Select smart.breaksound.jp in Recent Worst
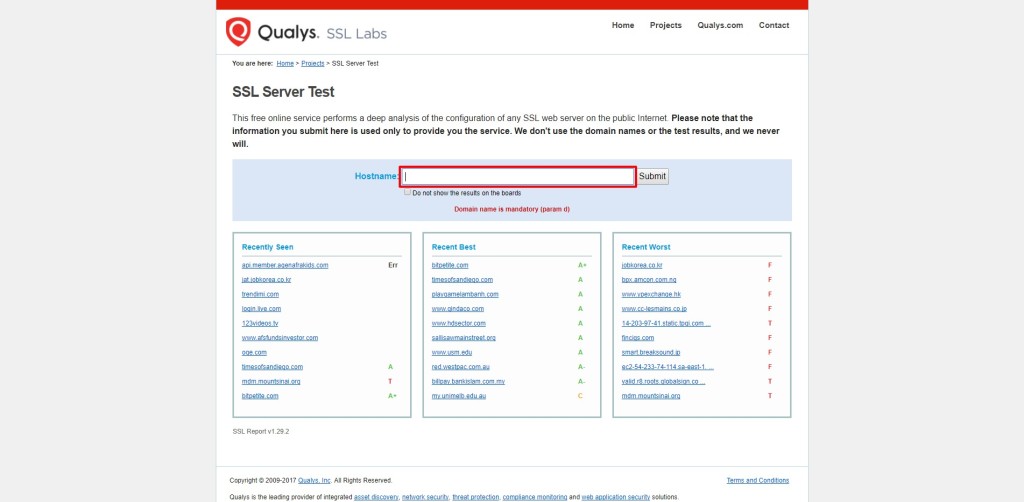 [651, 352]
